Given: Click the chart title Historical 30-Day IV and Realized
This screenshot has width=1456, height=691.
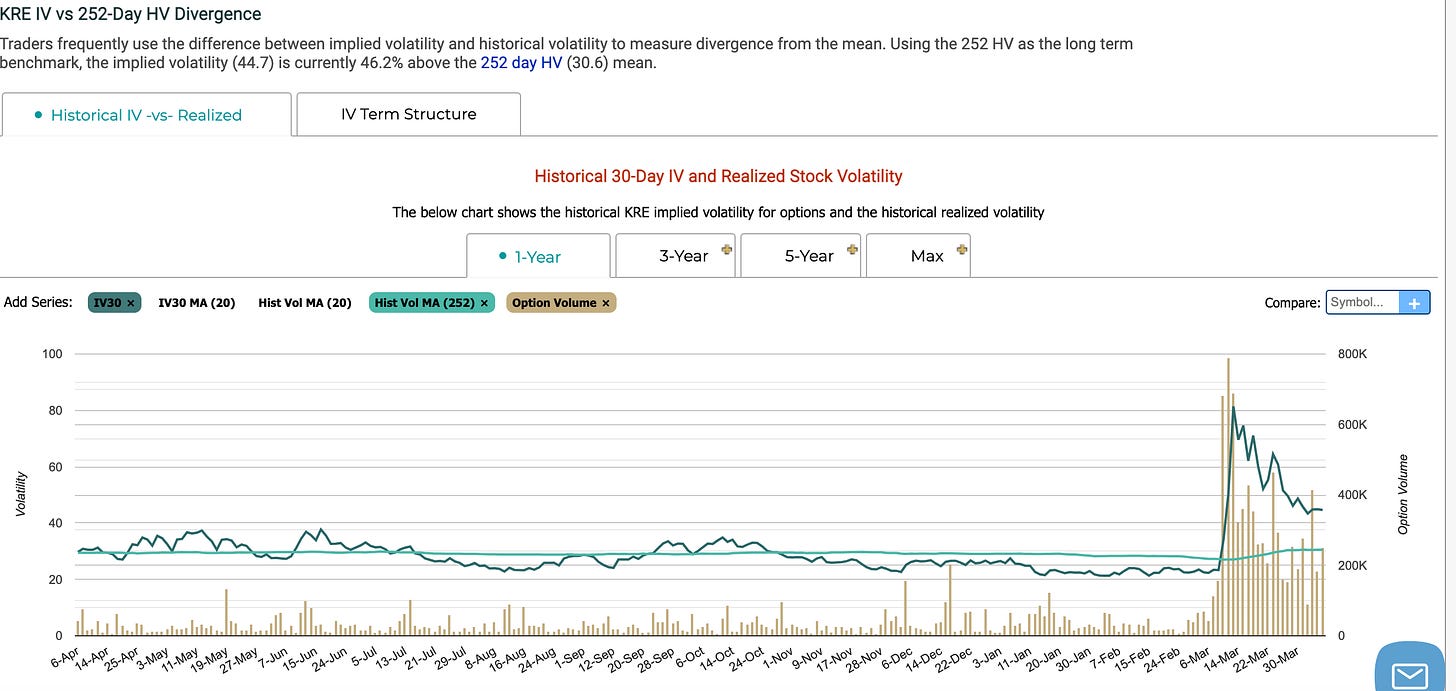Looking at the screenshot, I should (718, 176).
